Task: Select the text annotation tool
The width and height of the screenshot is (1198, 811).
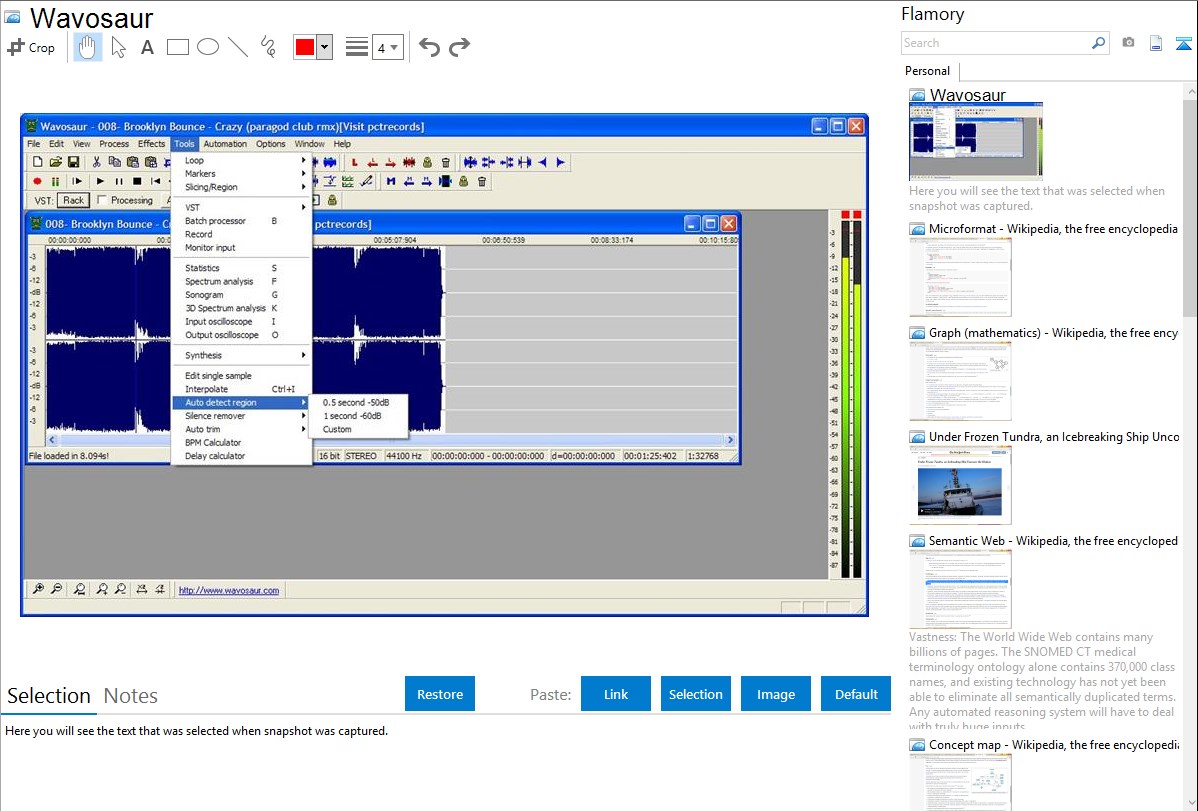Action: [x=147, y=47]
